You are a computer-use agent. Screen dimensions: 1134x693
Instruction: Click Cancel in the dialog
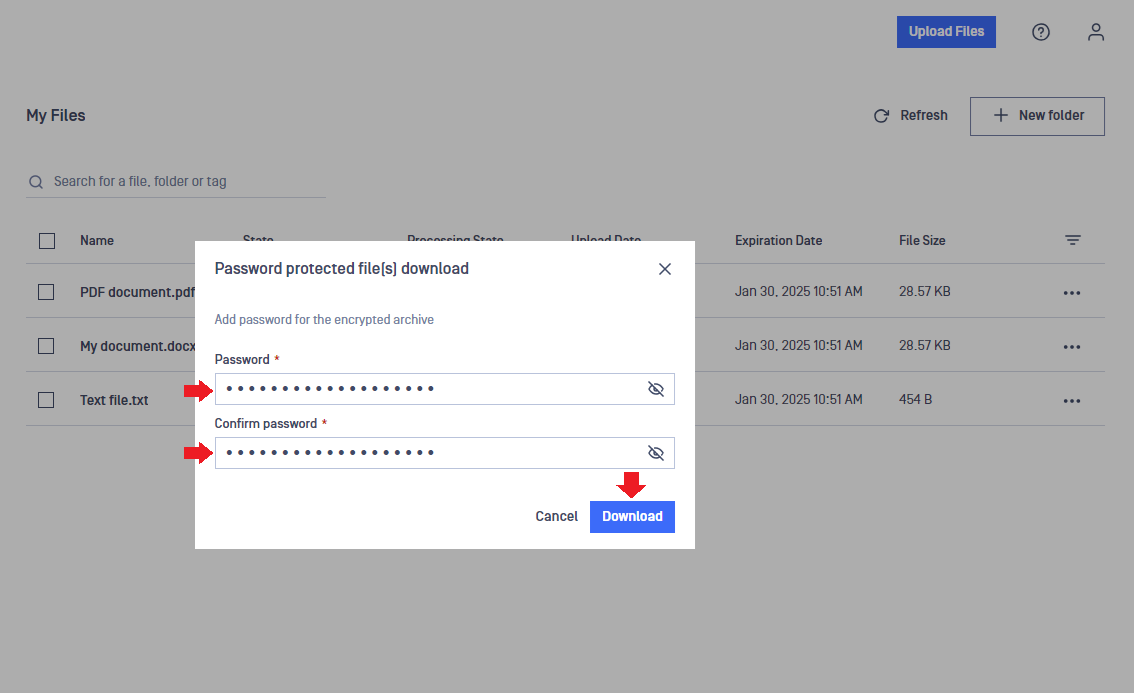[x=556, y=517]
